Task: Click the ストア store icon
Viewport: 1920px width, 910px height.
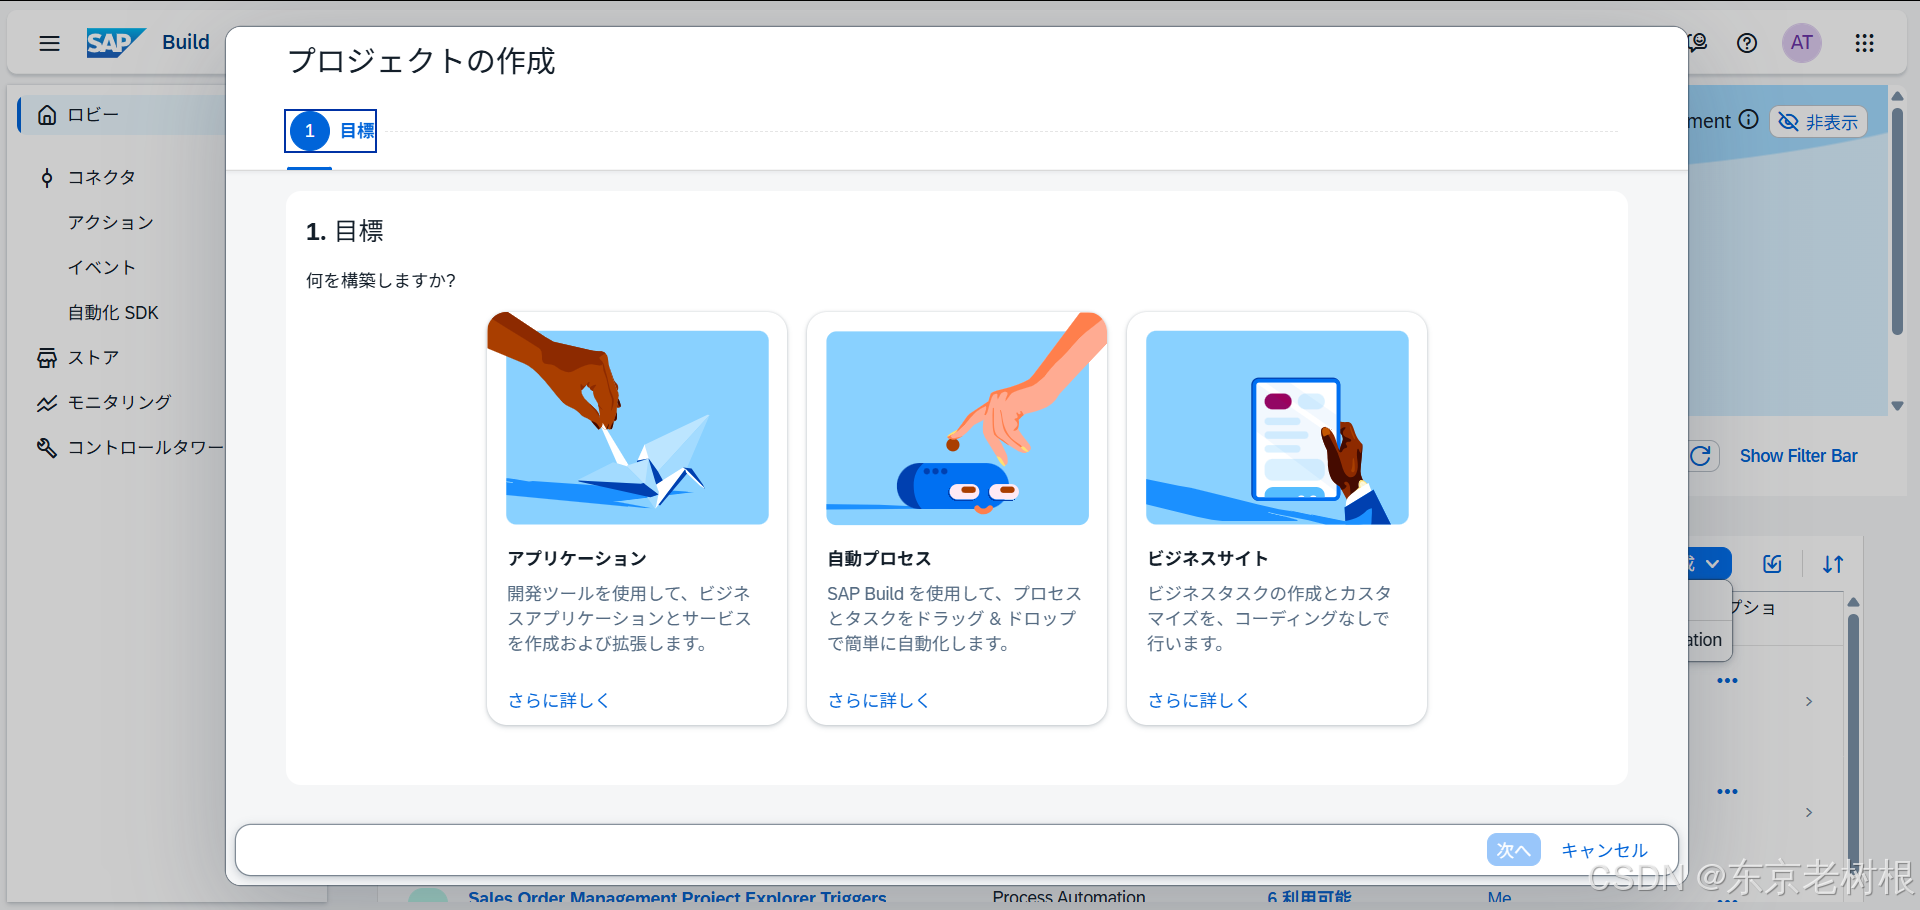Action: point(47,358)
